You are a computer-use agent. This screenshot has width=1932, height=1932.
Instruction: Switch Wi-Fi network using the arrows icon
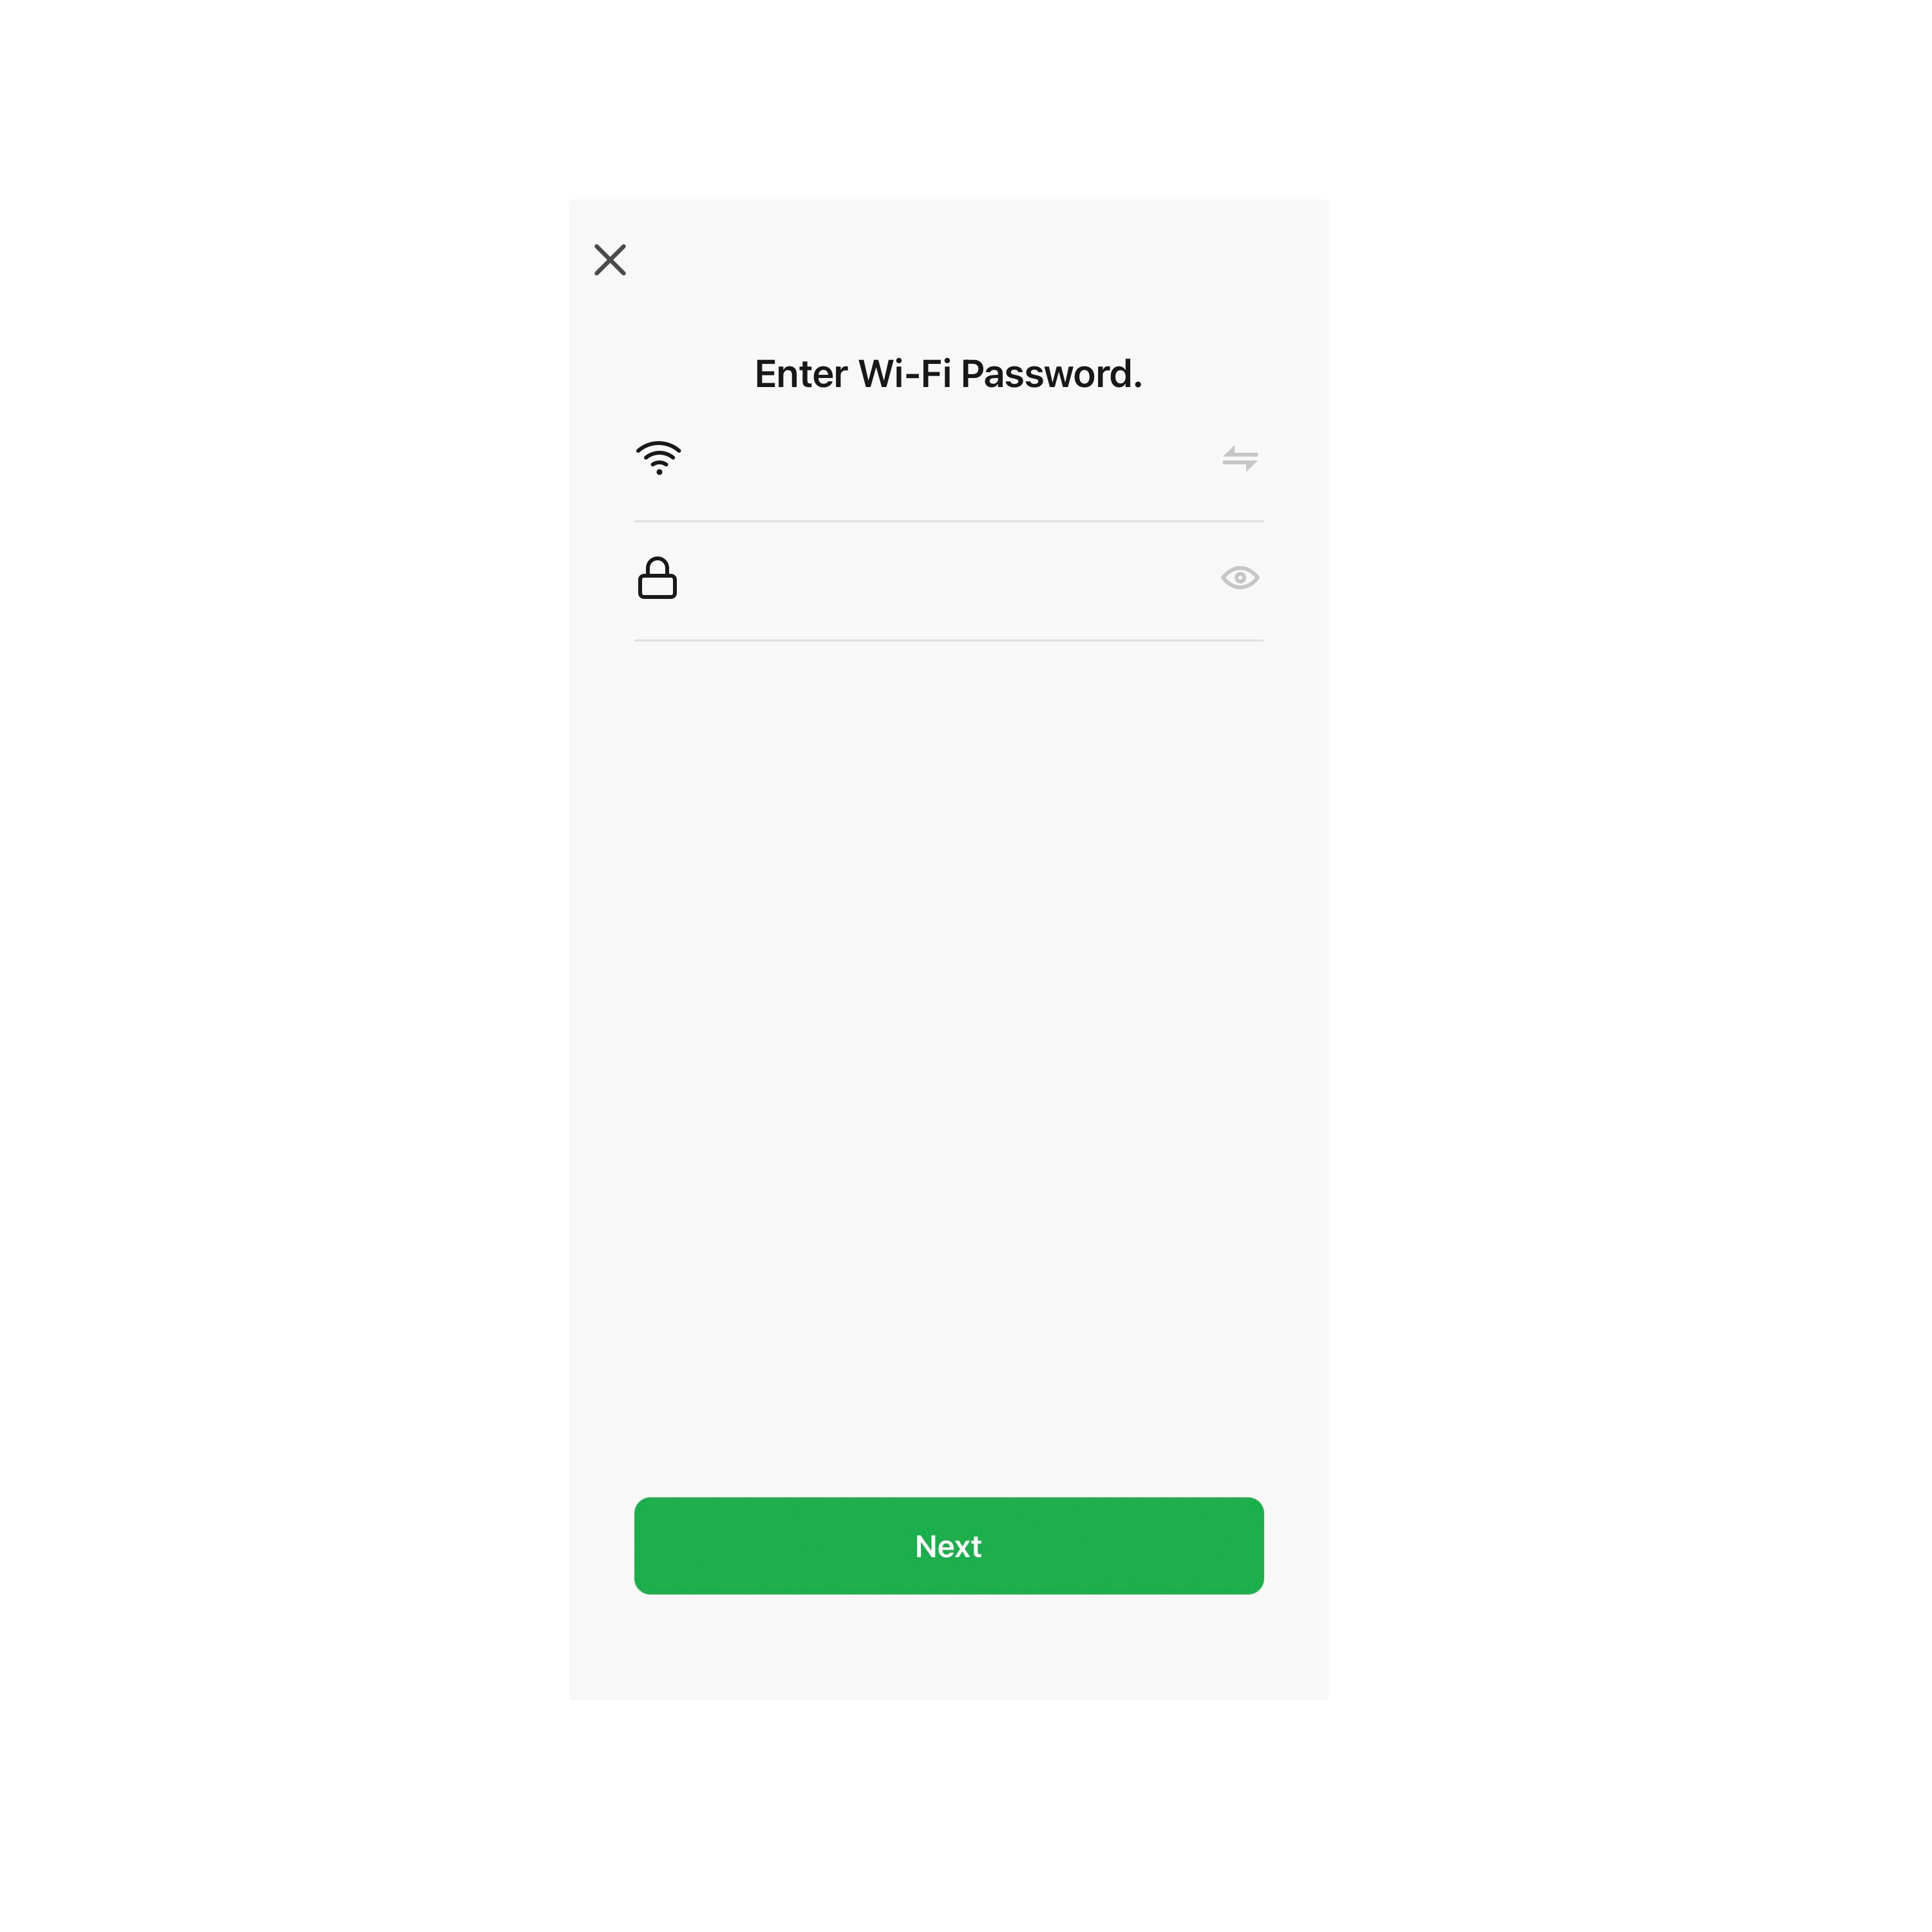pyautogui.click(x=1240, y=458)
